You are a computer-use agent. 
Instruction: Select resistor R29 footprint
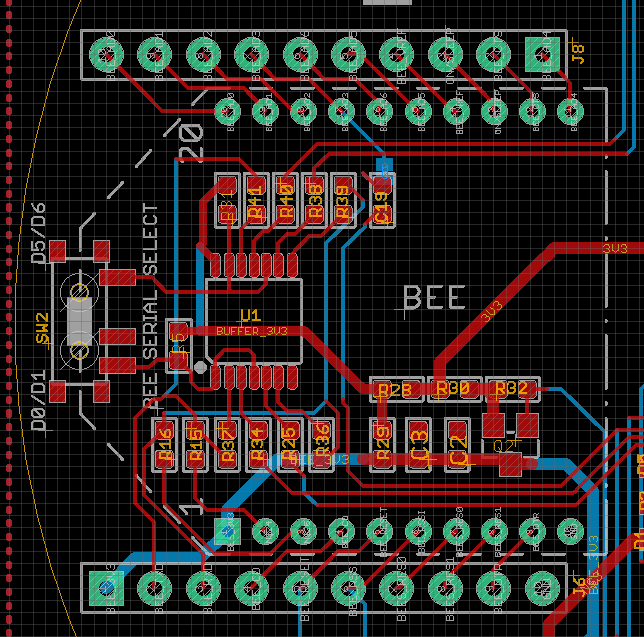tap(382, 445)
